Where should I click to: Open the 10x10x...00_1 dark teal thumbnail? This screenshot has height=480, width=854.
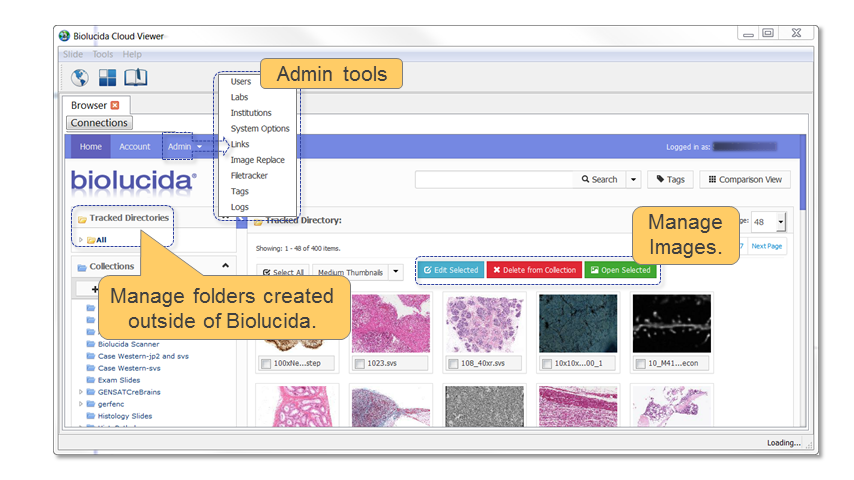coord(578,324)
